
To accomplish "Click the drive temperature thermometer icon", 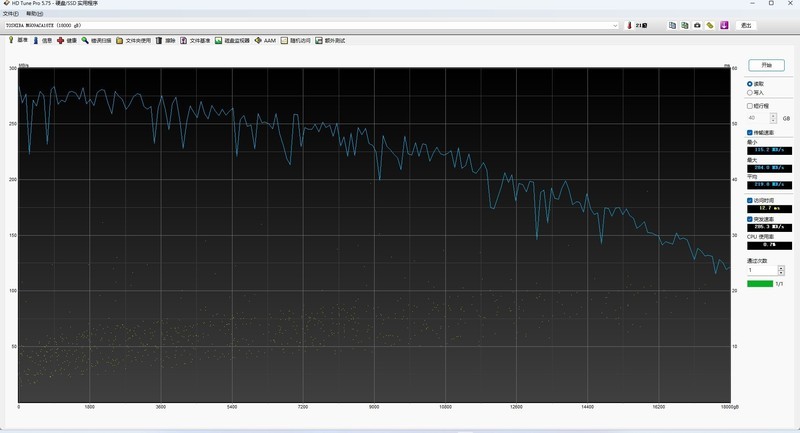I will pyautogui.click(x=629, y=25).
